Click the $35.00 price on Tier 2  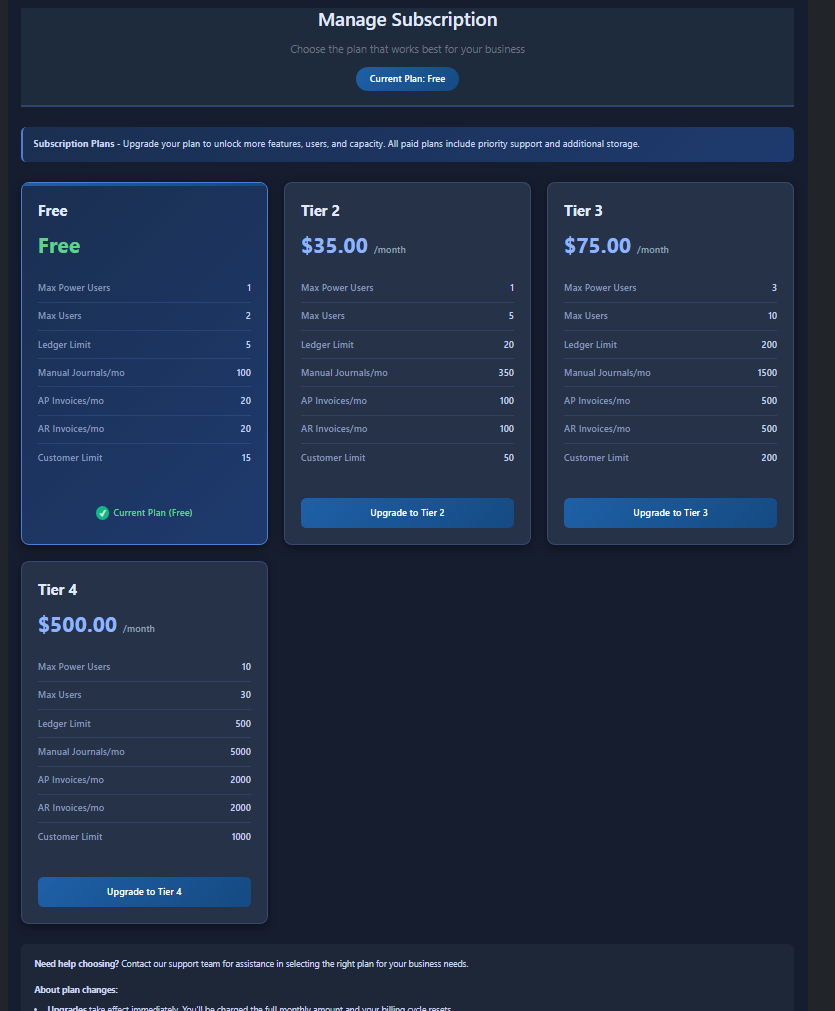(x=334, y=246)
